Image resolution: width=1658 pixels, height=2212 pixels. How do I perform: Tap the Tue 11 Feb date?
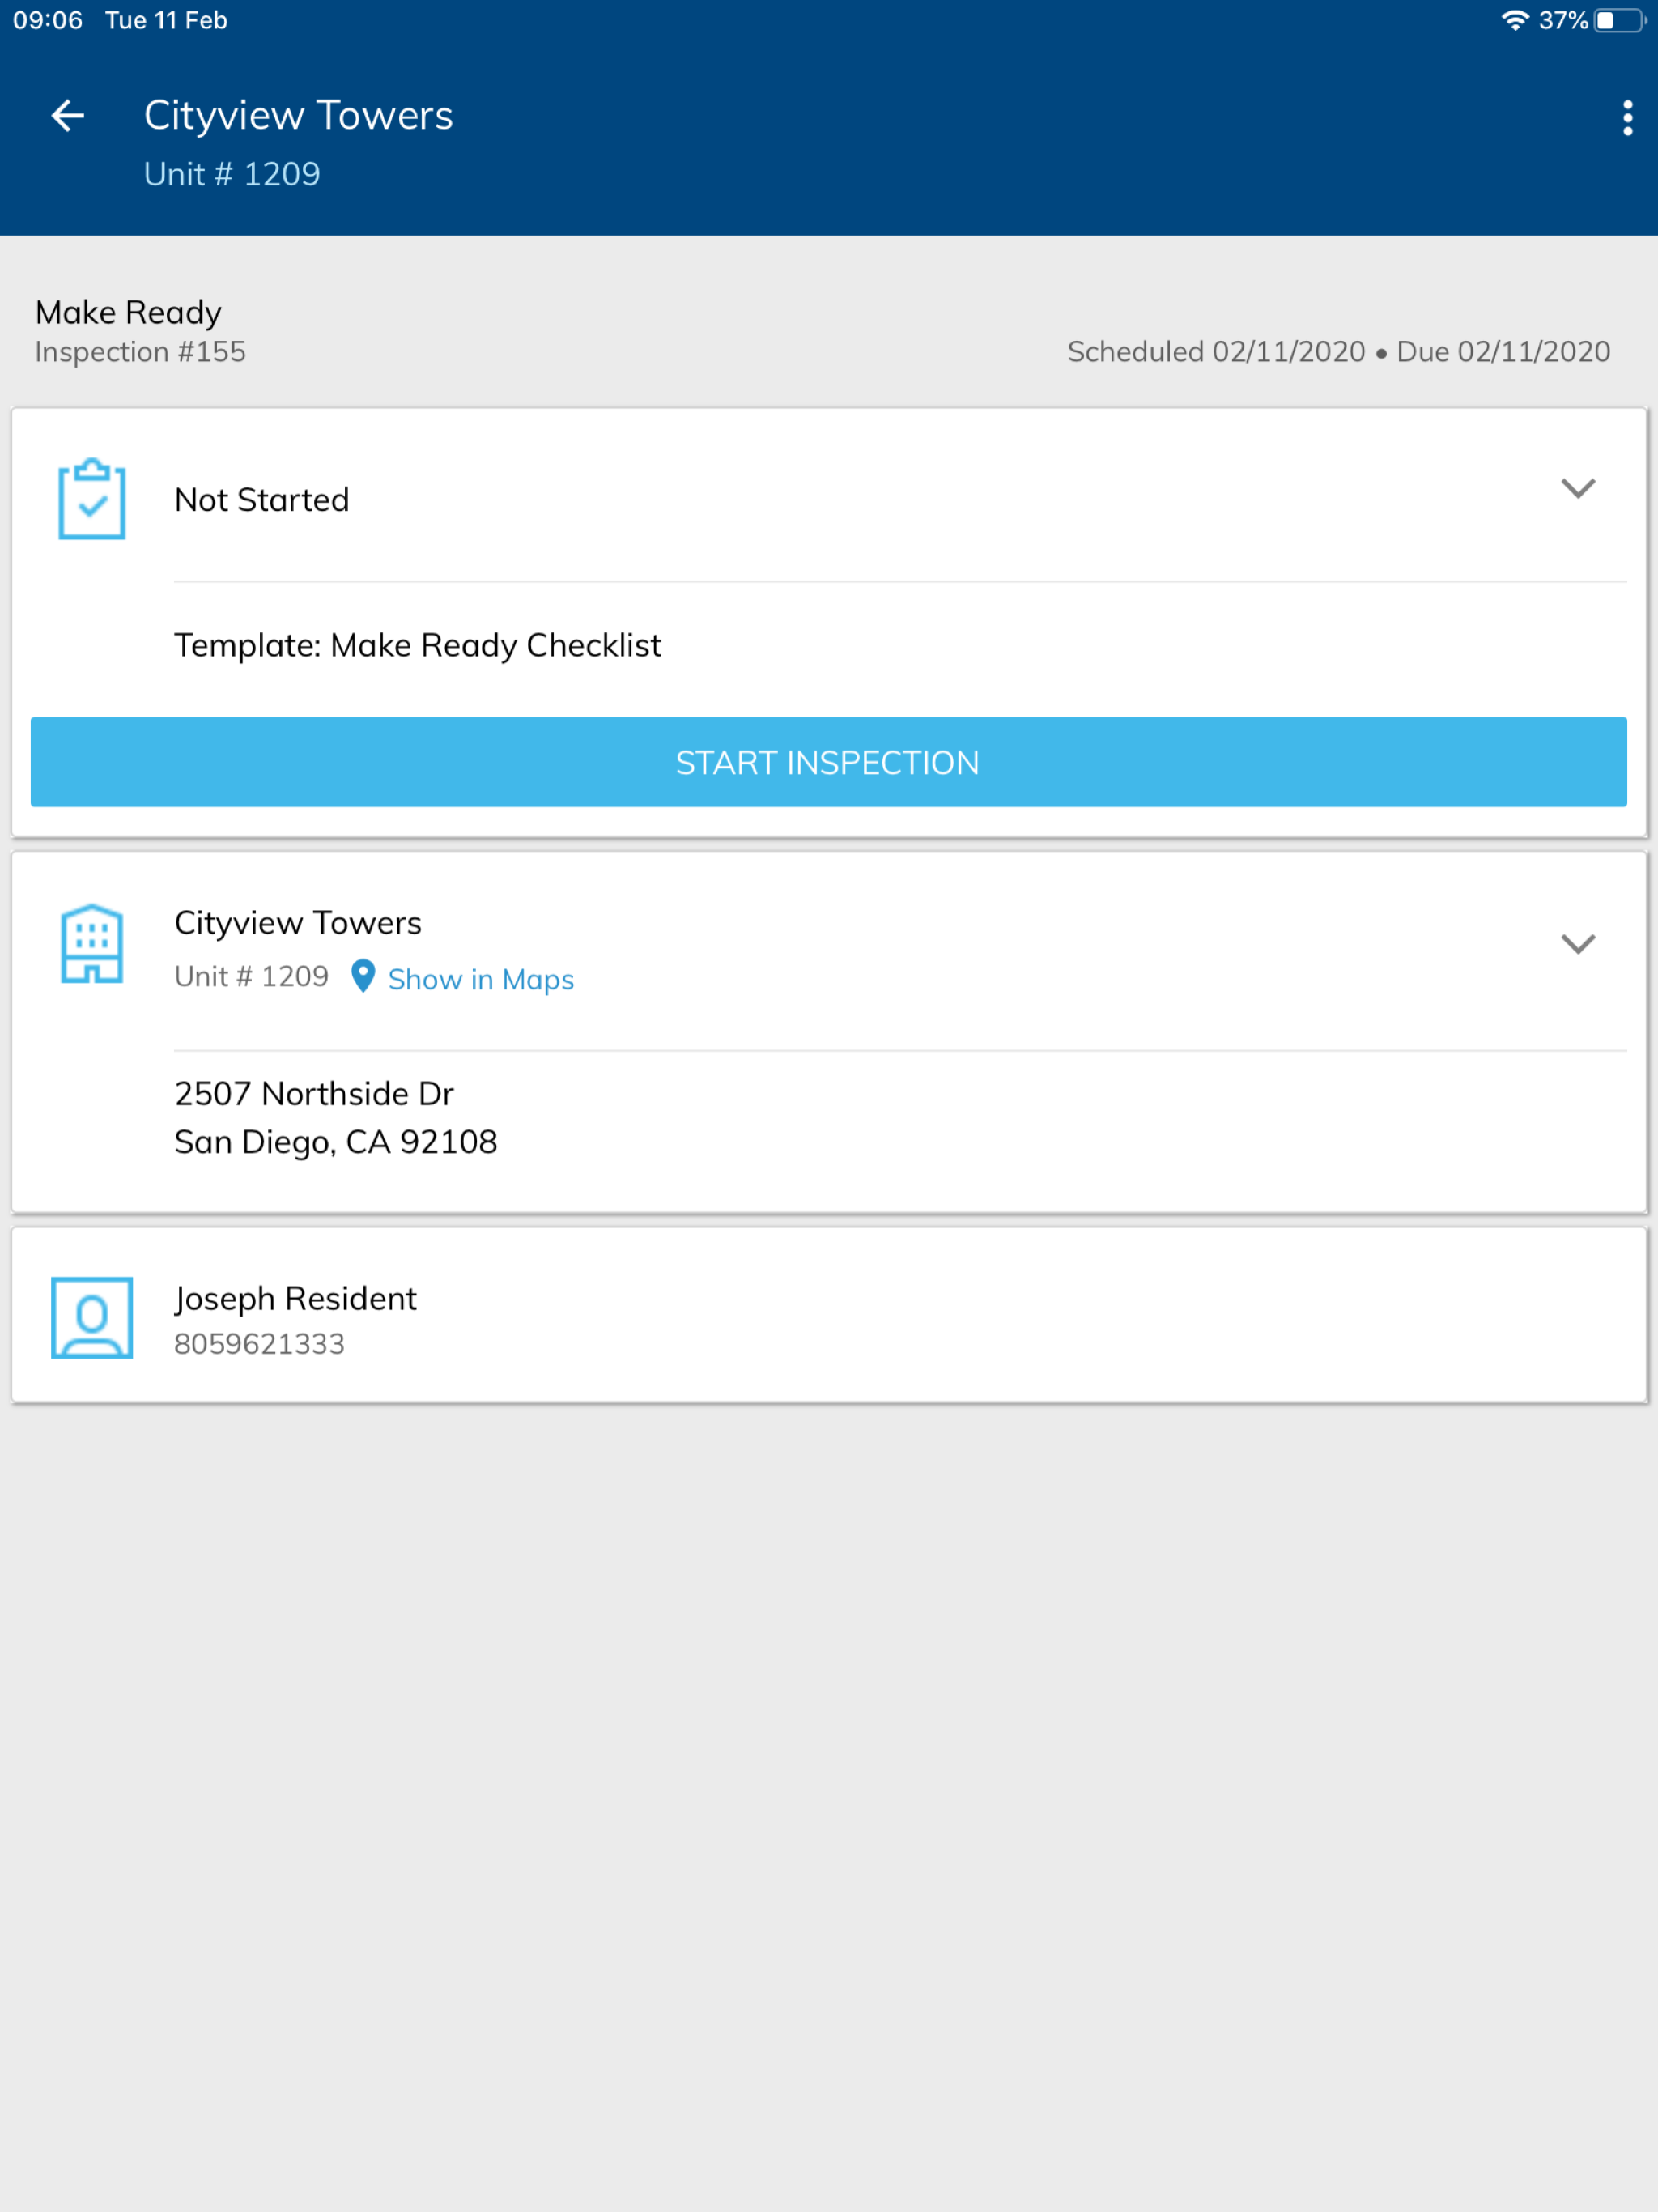coord(166,21)
